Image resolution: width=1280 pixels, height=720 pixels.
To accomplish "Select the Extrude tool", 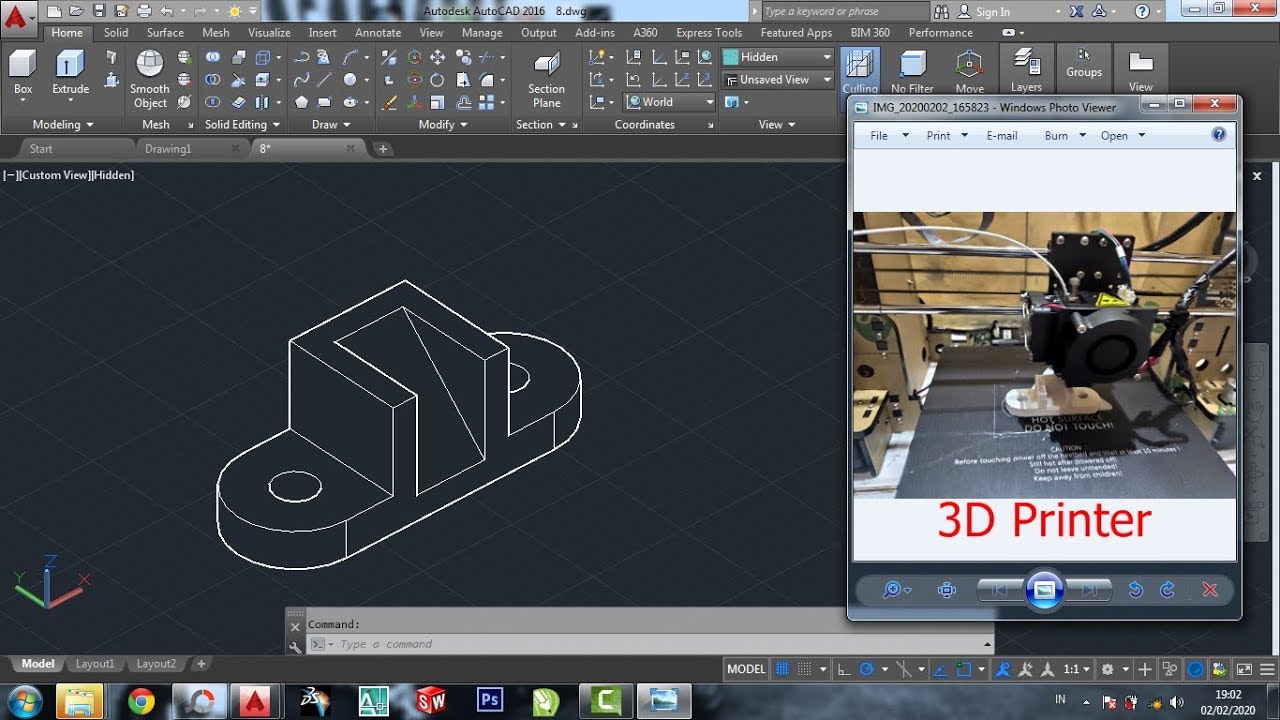I will [70, 73].
